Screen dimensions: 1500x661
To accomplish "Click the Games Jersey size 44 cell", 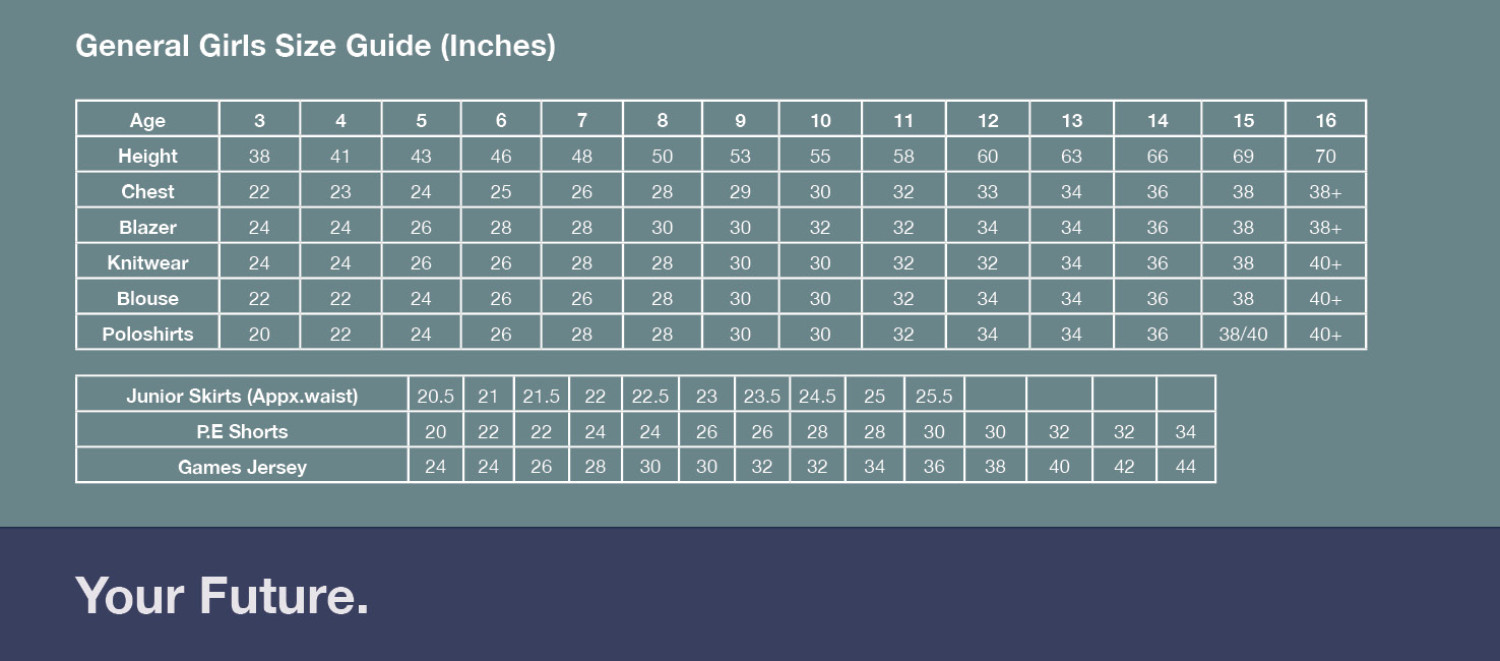I will [1185, 467].
